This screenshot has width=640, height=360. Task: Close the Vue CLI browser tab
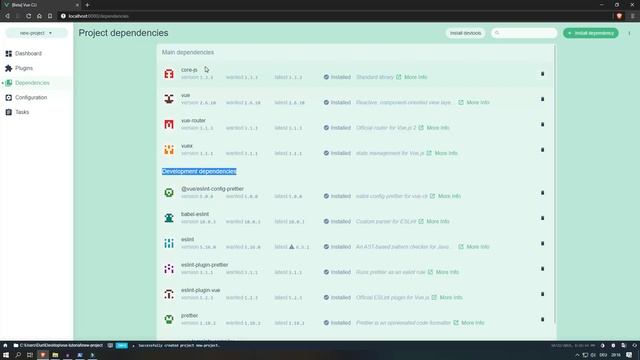[77, 5]
